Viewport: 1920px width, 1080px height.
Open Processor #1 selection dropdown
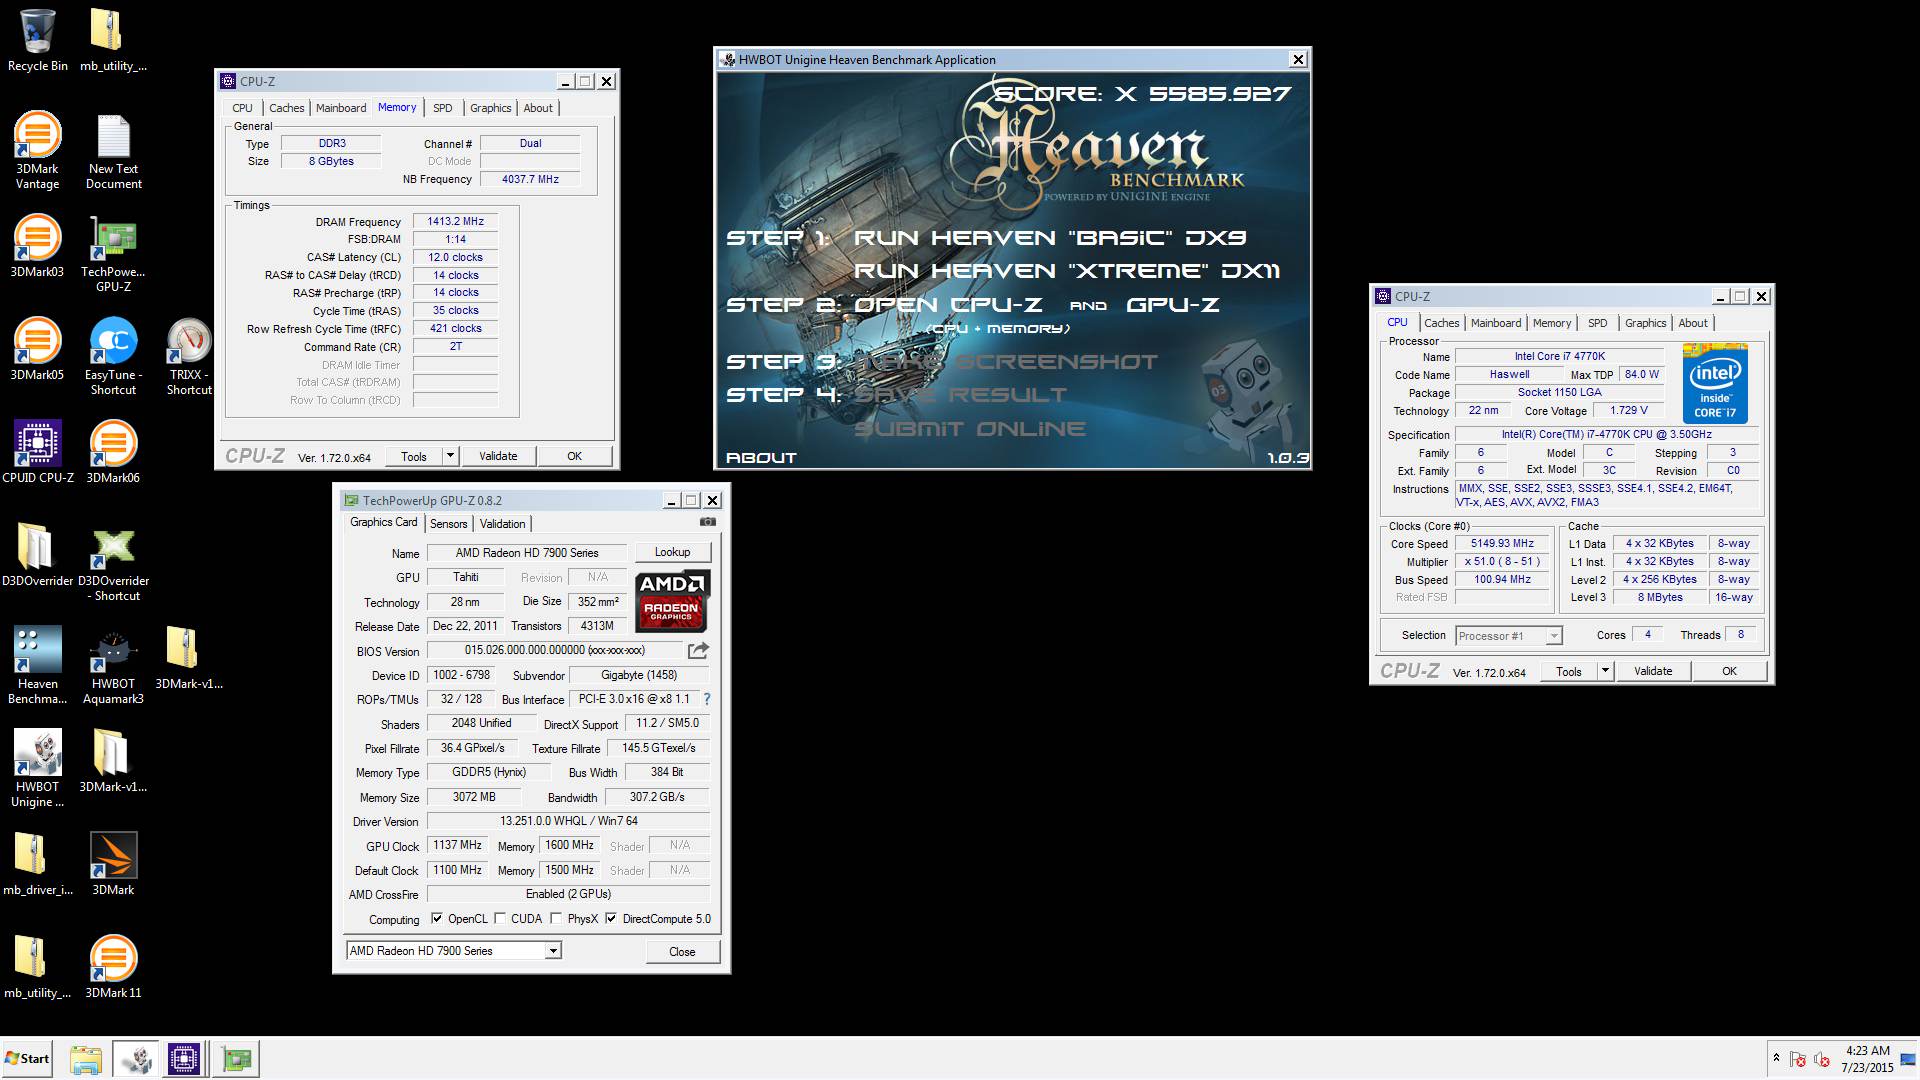point(1509,636)
